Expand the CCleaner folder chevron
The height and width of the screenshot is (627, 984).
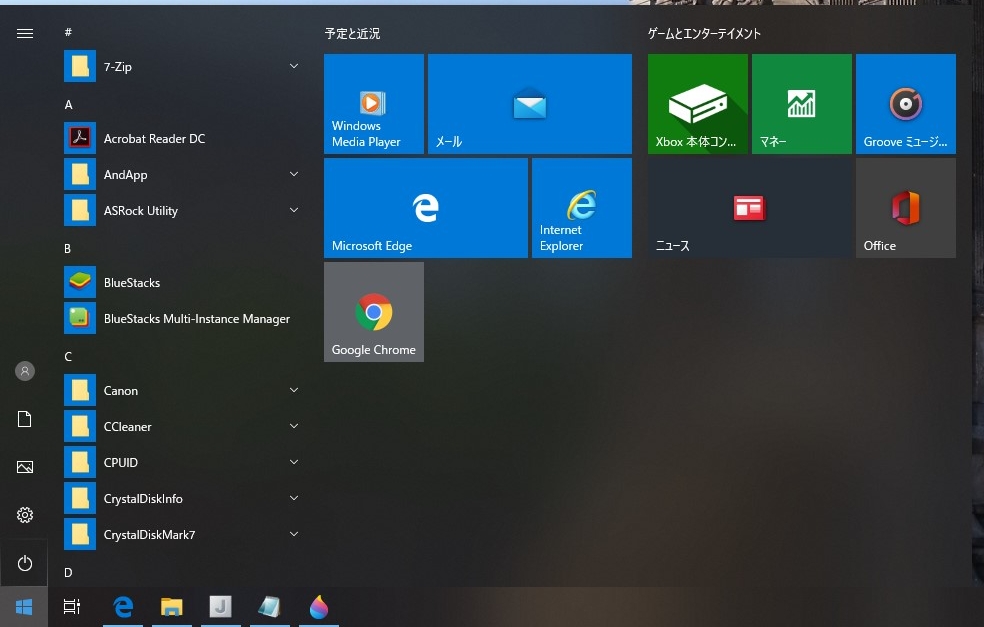coord(294,426)
